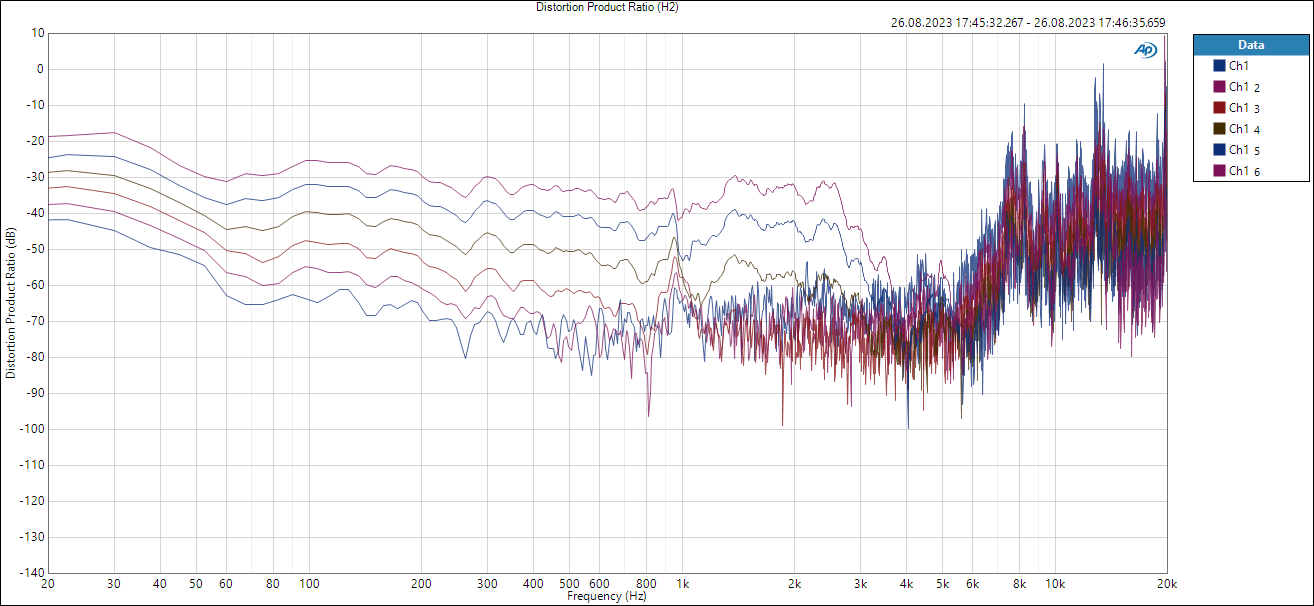Click the 8k tick on the frequency axis

click(1019, 583)
